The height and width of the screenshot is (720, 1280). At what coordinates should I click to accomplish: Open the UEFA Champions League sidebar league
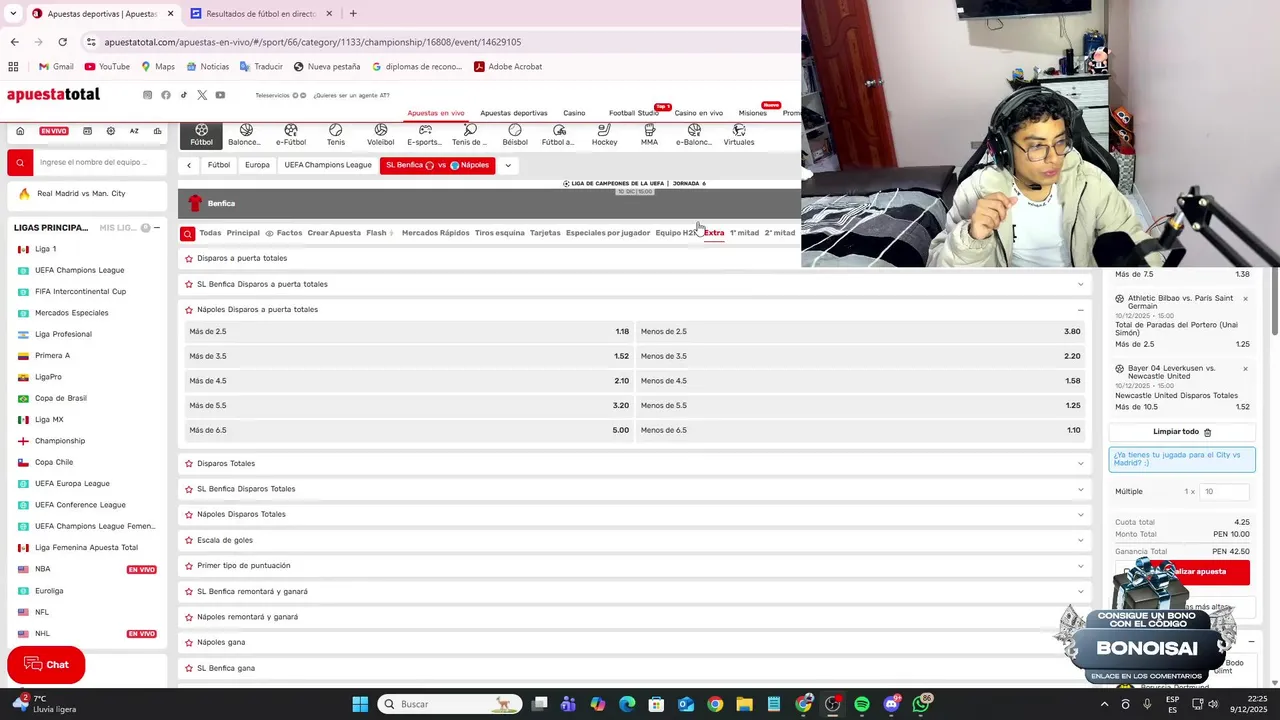click(x=79, y=270)
